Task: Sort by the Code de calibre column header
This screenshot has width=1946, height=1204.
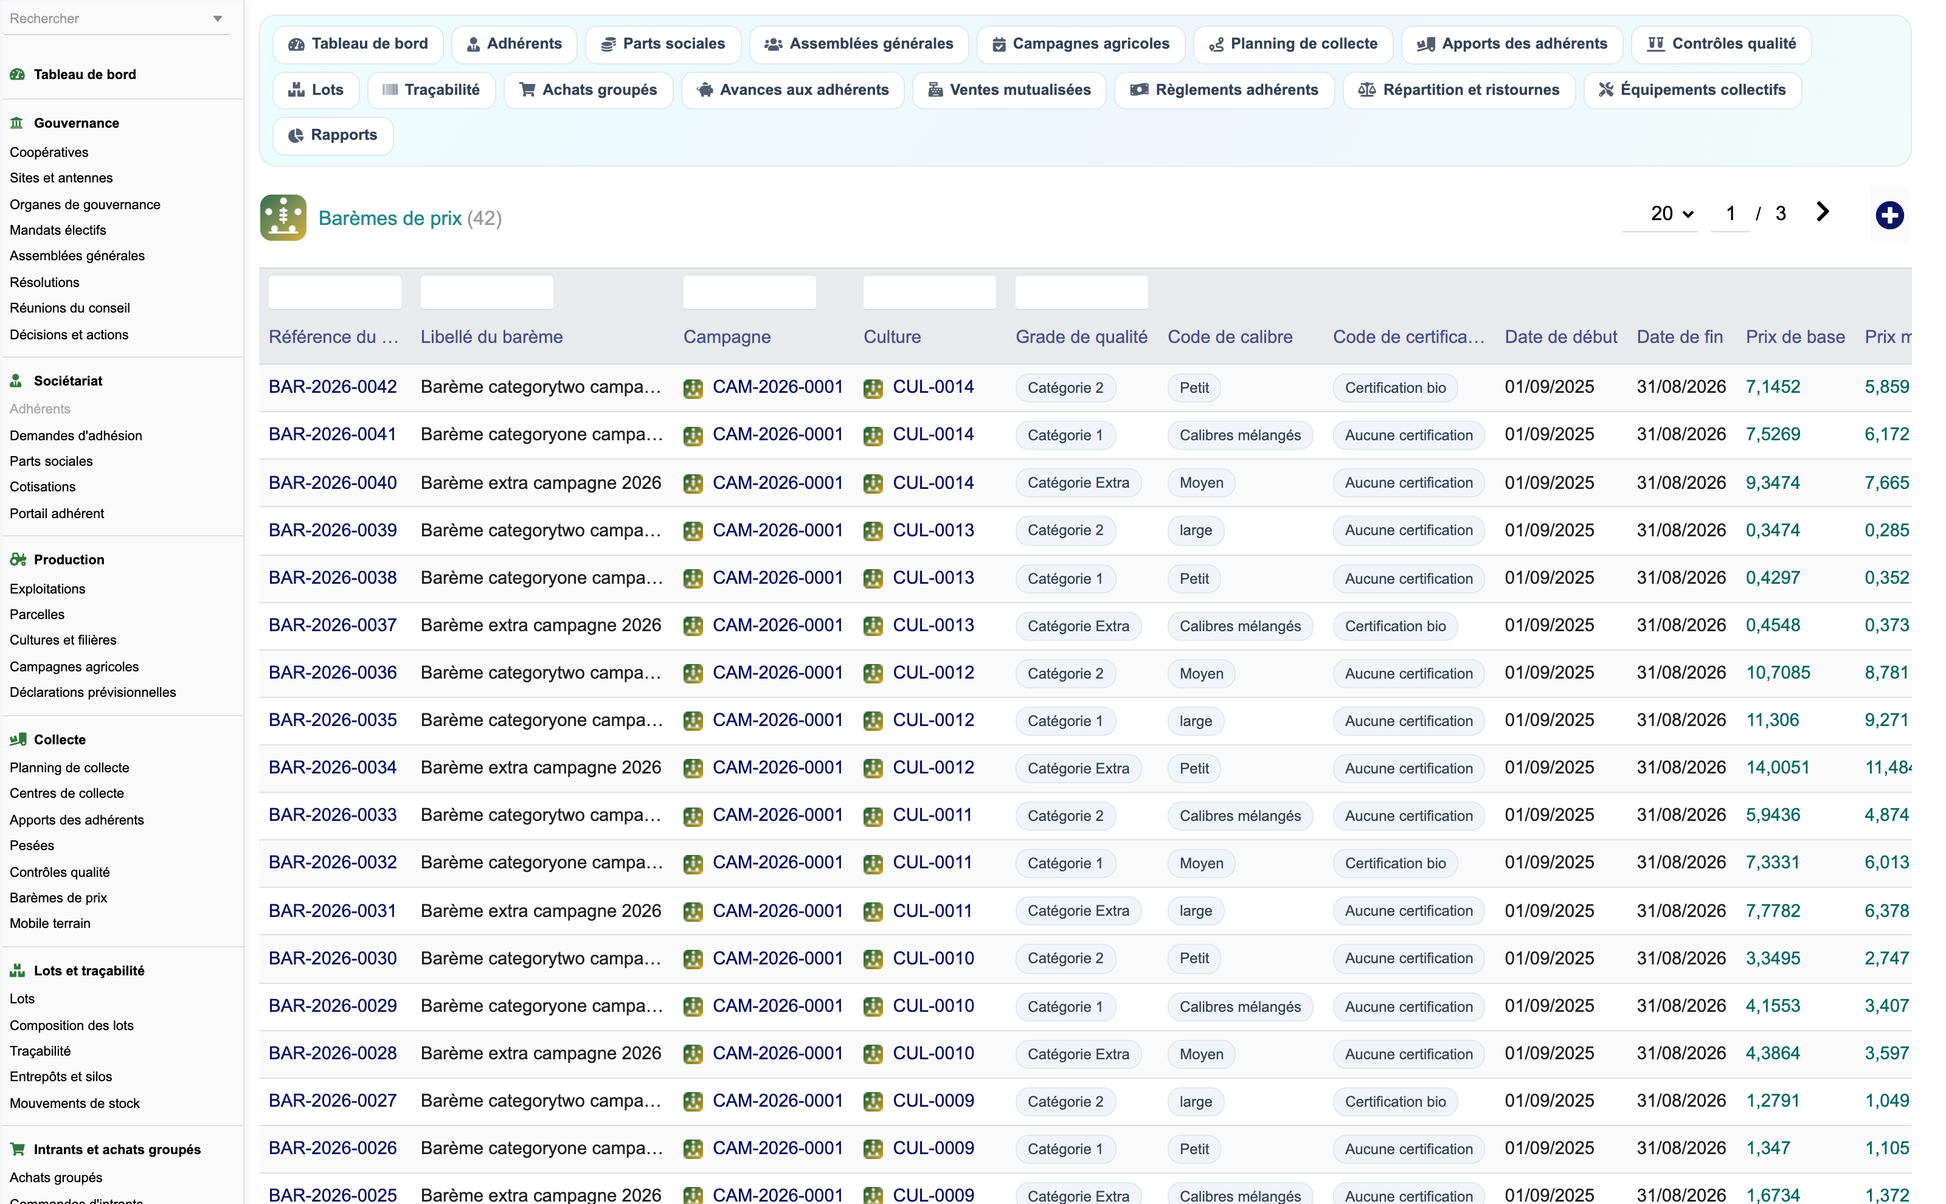Action: click(x=1230, y=337)
